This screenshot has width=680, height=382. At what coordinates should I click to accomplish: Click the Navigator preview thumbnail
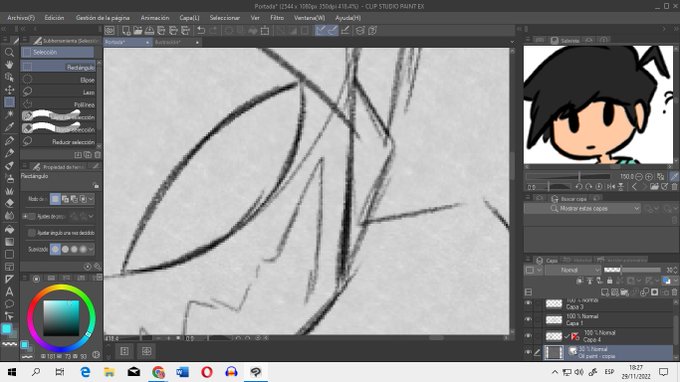tap(599, 105)
